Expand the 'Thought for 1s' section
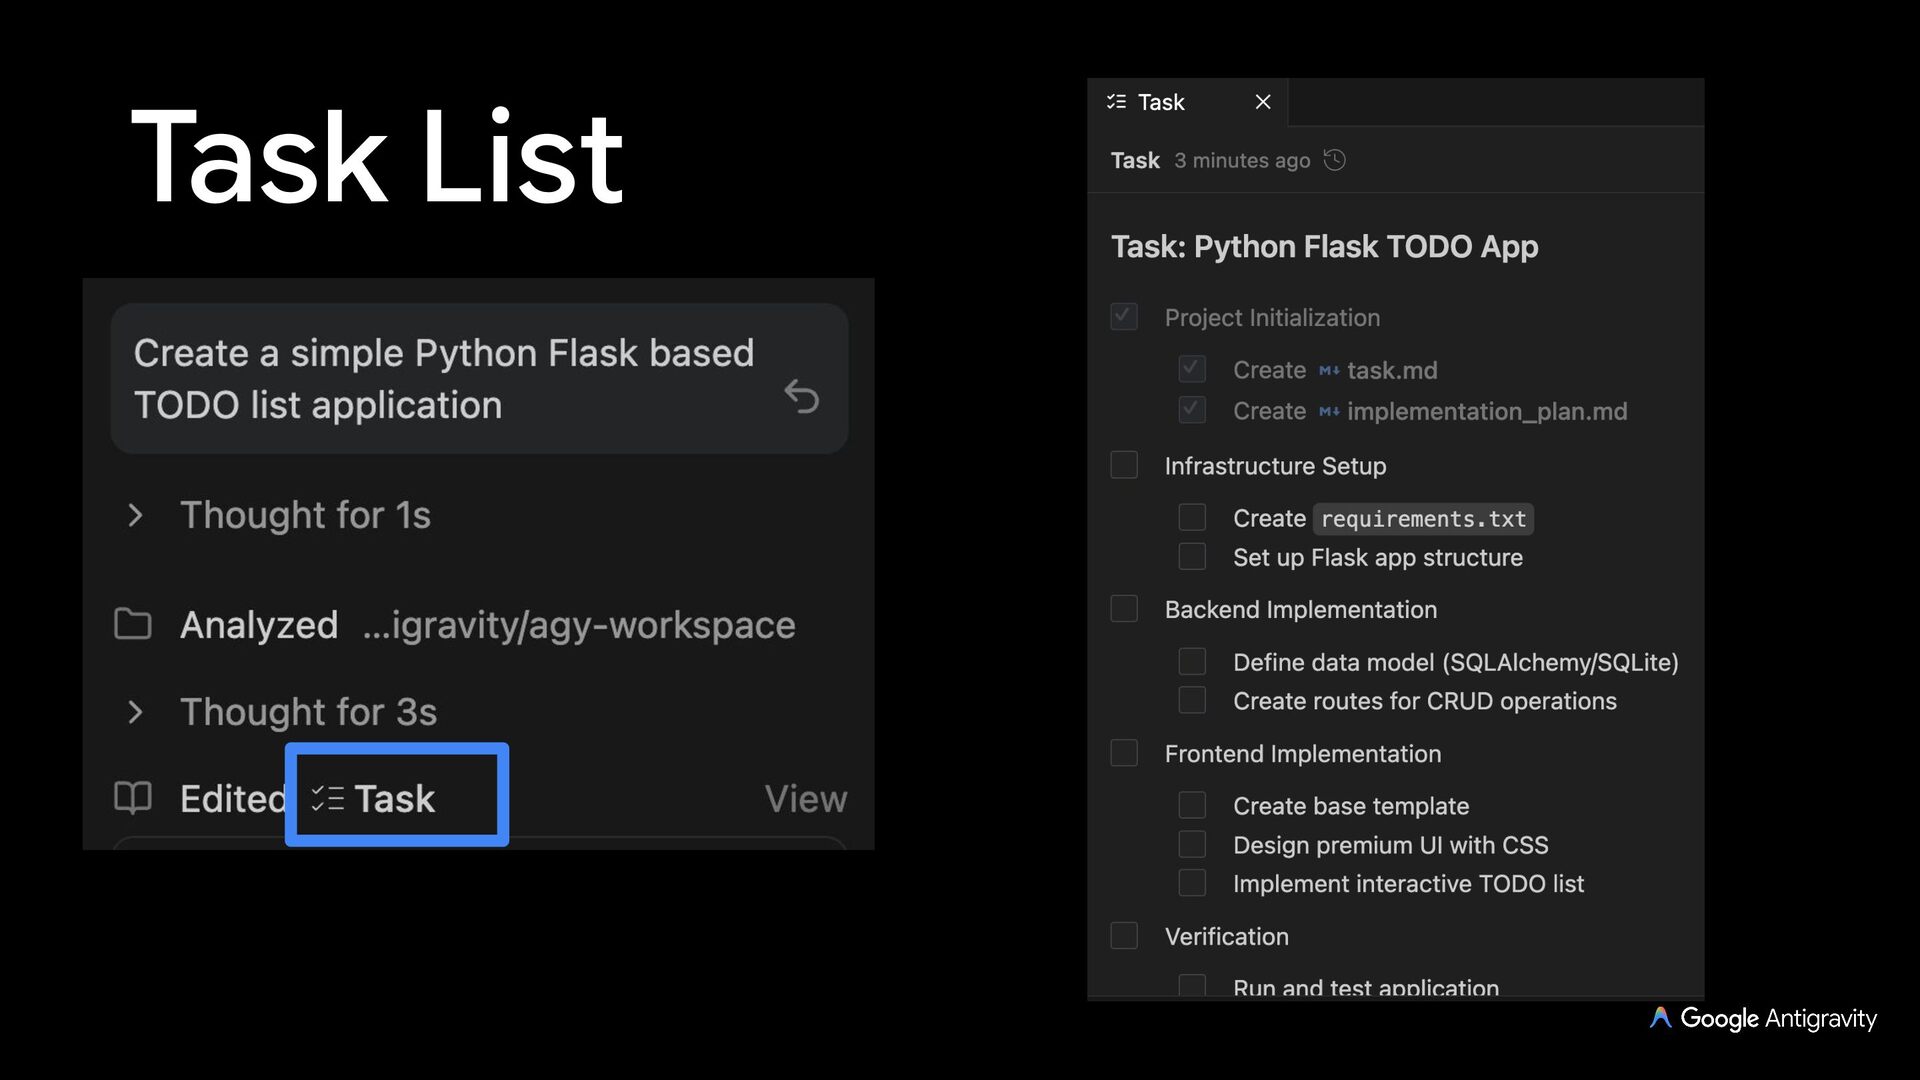This screenshot has height=1080, width=1920. (136, 516)
